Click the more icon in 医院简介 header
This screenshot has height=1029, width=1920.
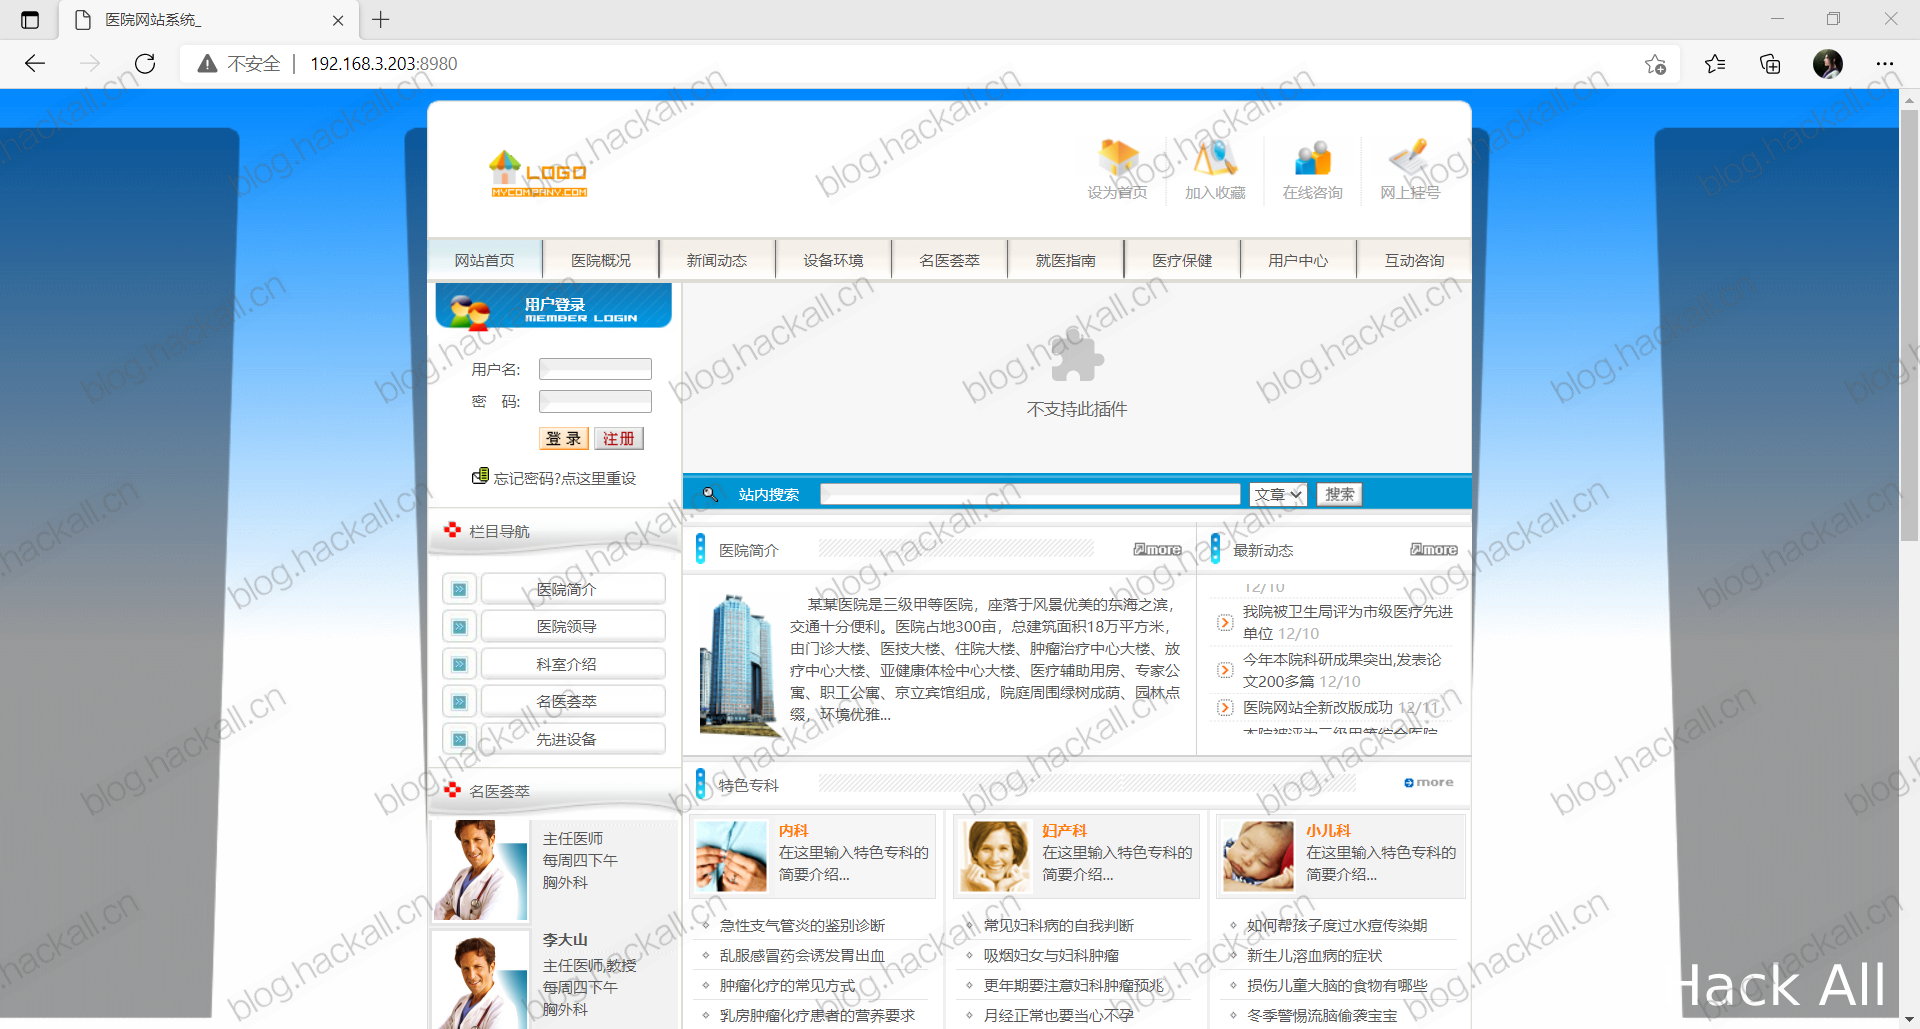[1157, 549]
